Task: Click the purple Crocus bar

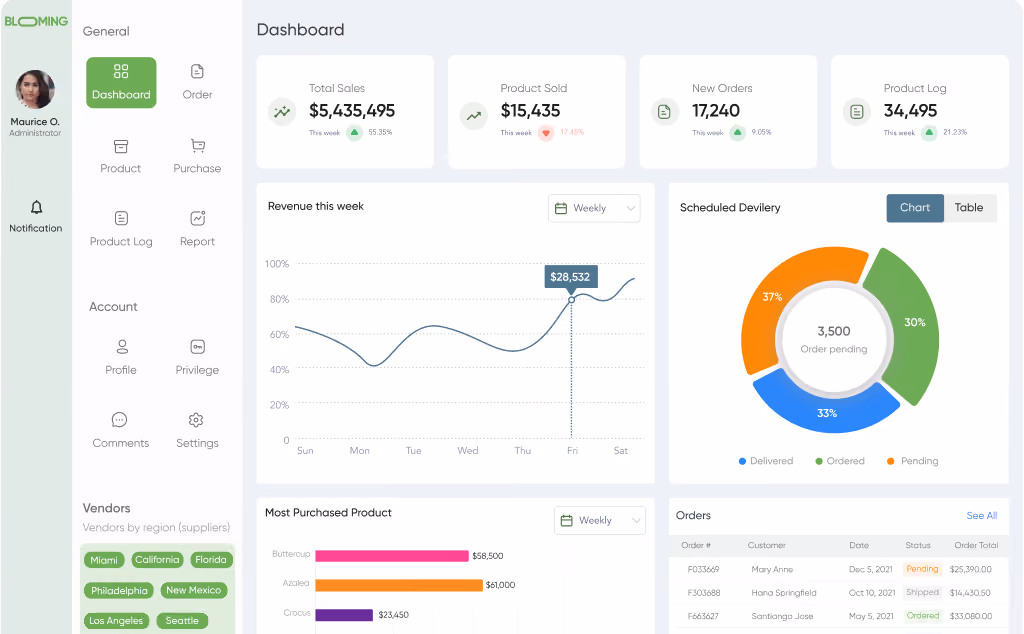Action: [x=344, y=615]
